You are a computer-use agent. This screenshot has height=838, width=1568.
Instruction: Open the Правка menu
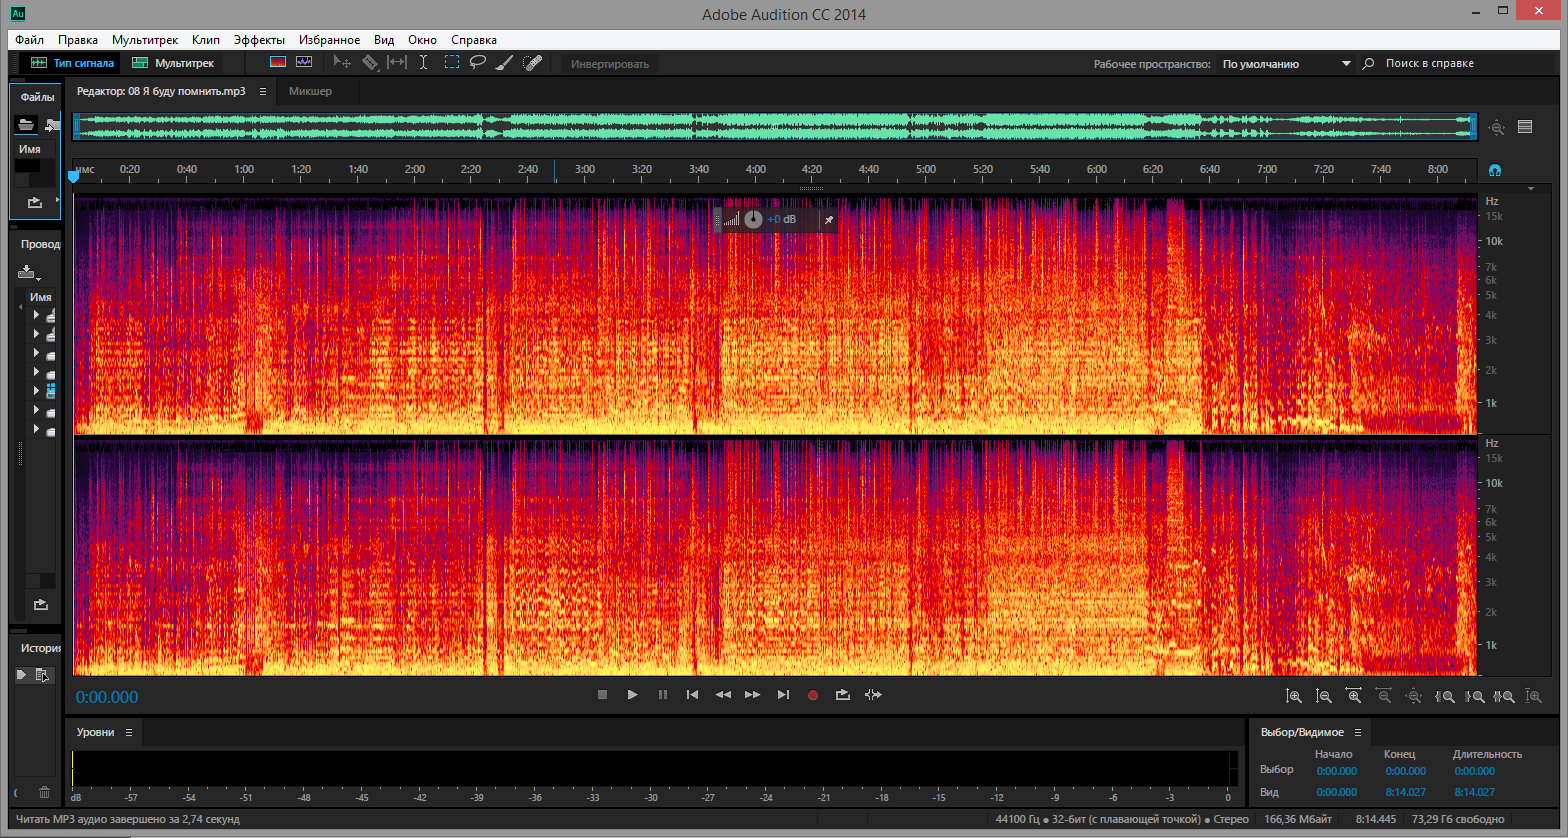coord(78,40)
